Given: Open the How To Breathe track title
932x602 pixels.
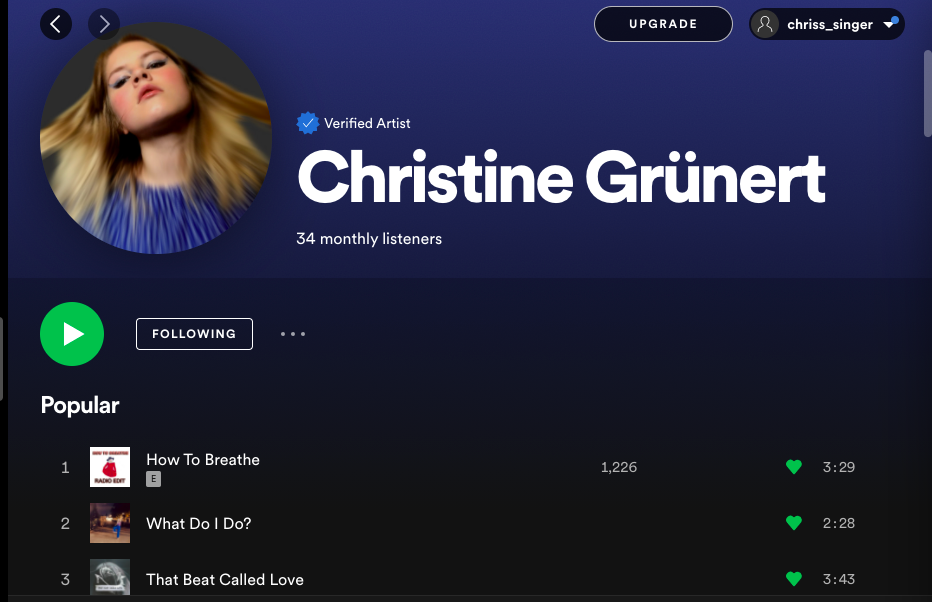Looking at the screenshot, I should pos(203,459).
